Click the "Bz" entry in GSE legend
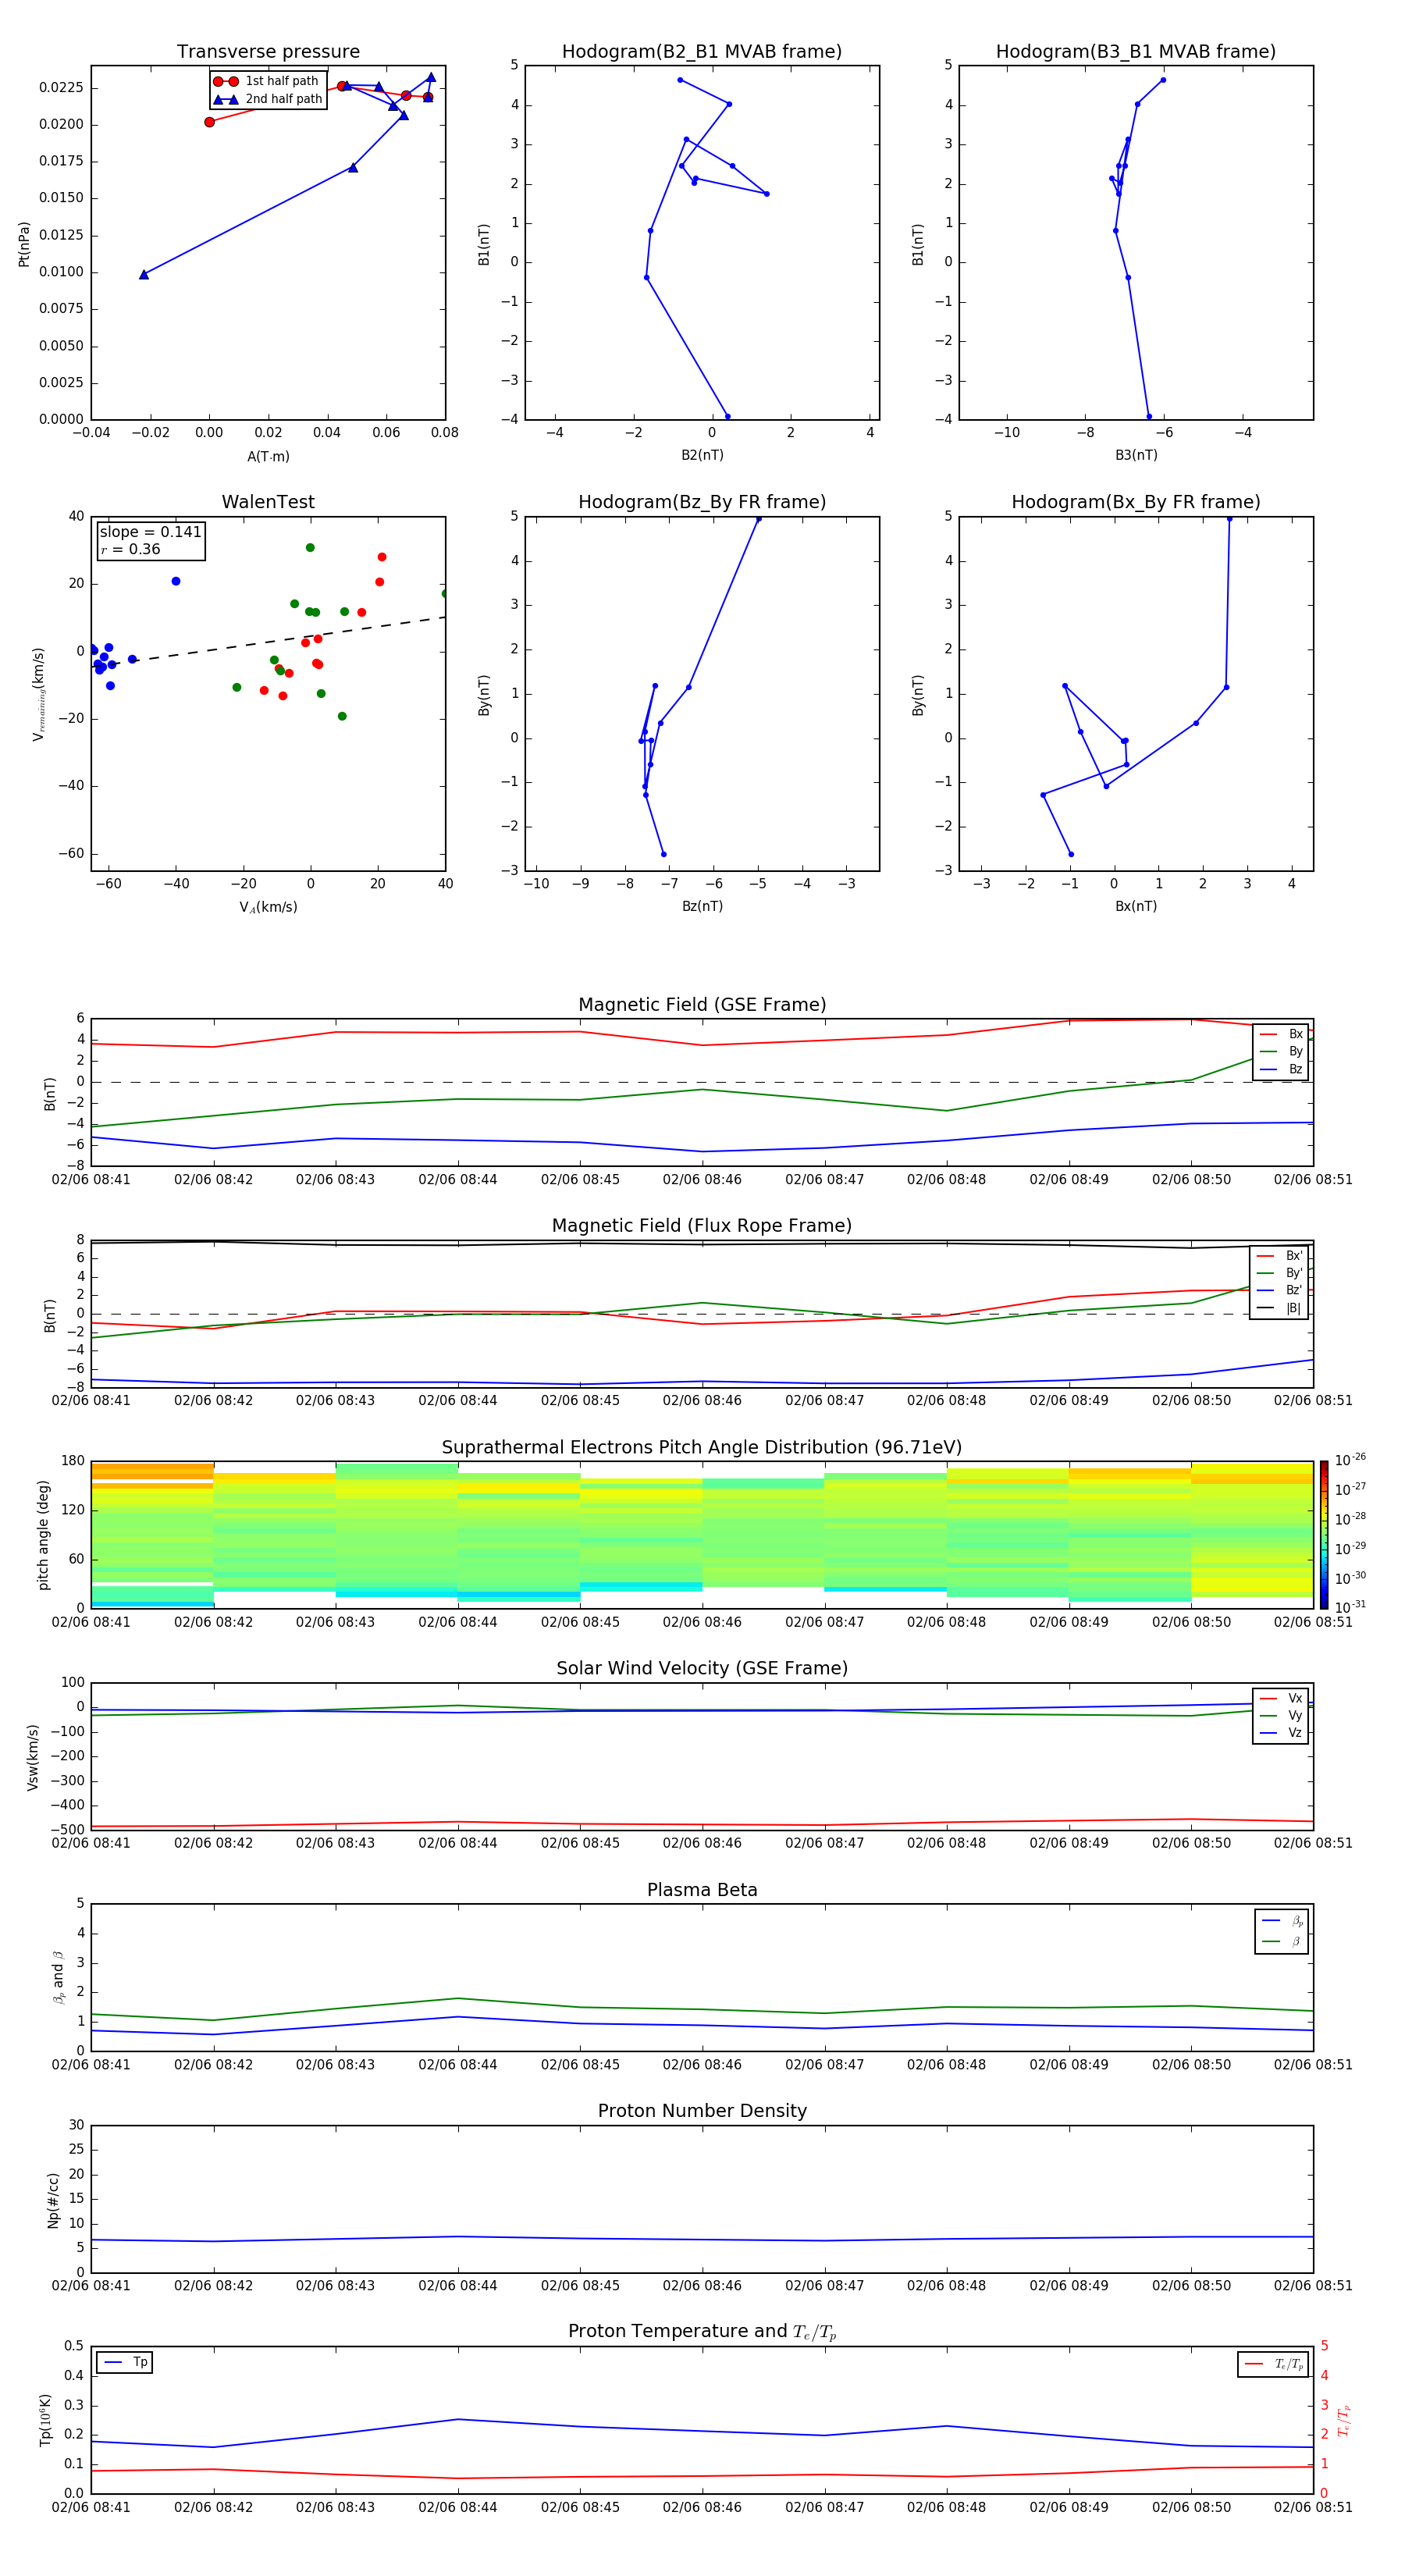1405x2576 pixels. click(x=1281, y=1070)
